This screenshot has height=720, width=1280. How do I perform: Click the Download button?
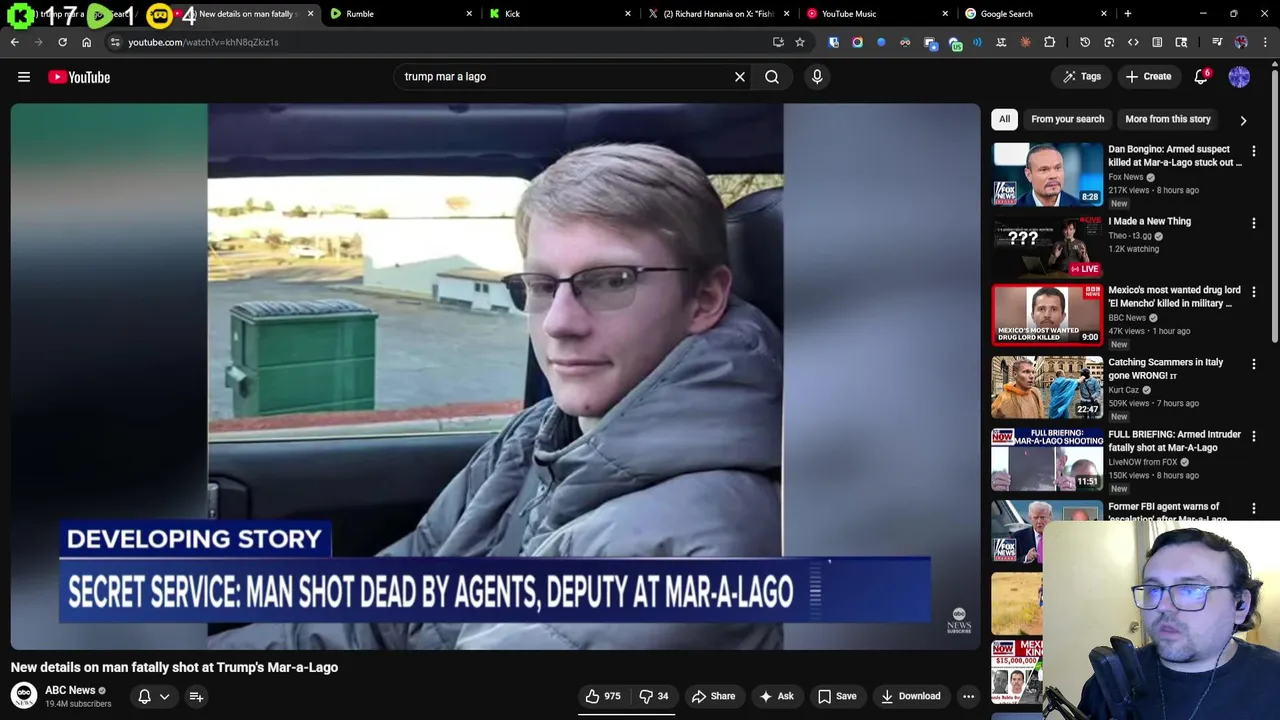[x=910, y=696]
